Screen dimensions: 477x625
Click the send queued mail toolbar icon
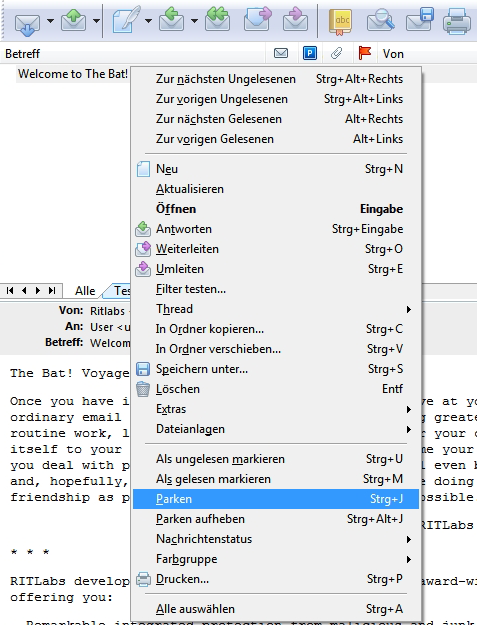(x=73, y=21)
